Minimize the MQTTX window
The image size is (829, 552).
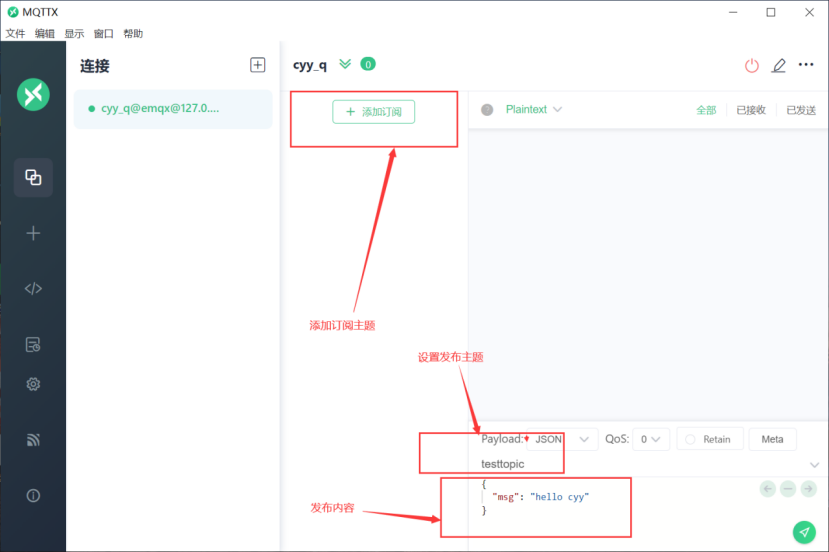[x=733, y=12]
